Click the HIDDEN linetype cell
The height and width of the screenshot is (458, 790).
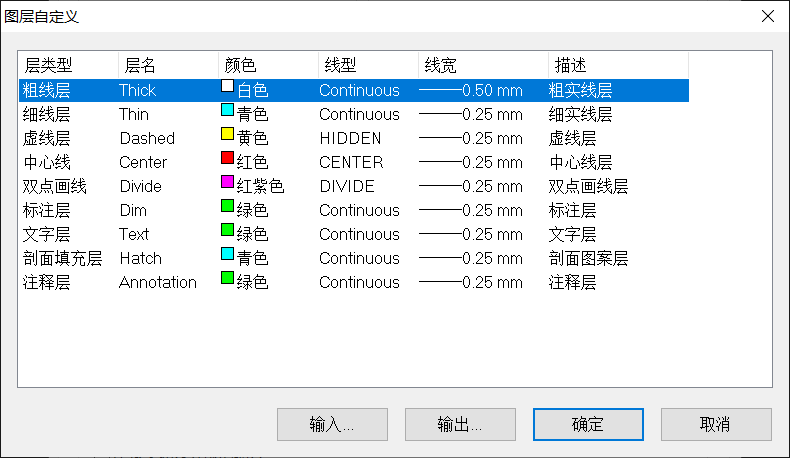coord(350,138)
